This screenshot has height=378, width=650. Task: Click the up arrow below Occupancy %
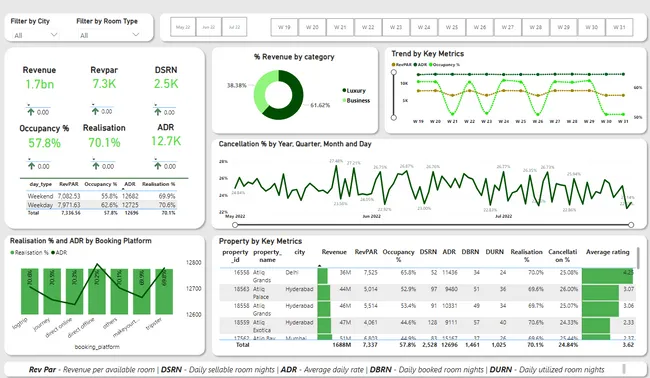pyautogui.click(x=32, y=166)
